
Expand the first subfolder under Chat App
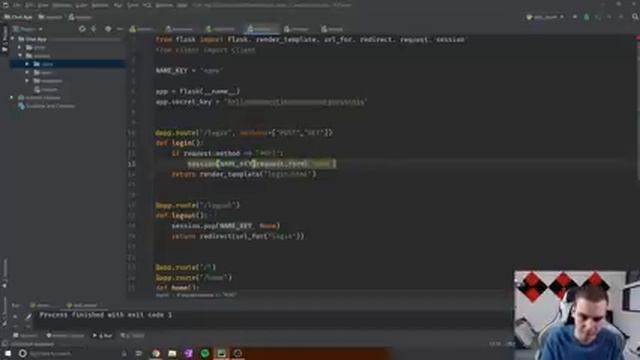20,47
